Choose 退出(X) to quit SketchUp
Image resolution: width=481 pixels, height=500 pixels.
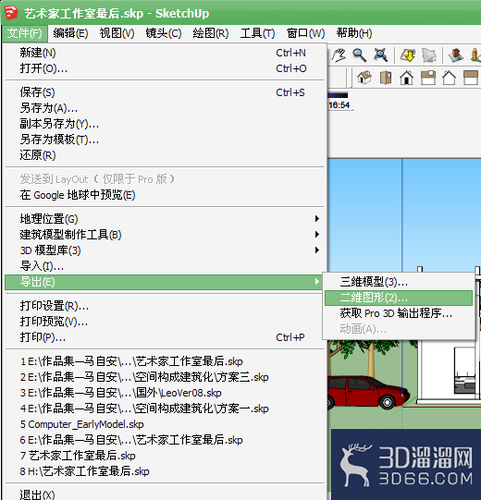pos(165,494)
